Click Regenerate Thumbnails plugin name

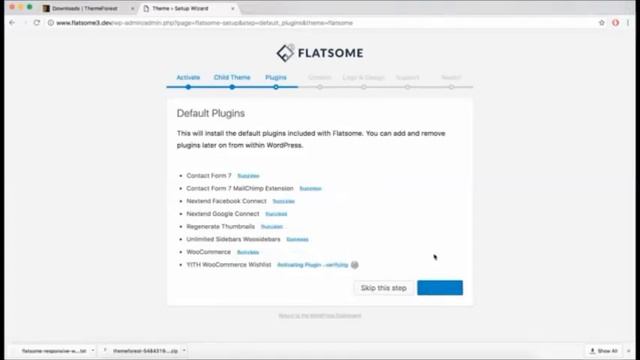[220, 226]
